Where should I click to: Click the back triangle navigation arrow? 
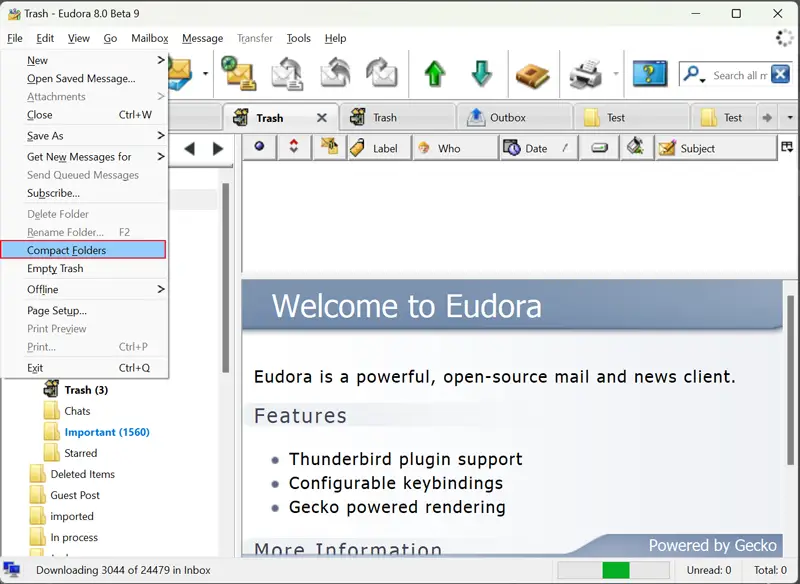point(190,148)
